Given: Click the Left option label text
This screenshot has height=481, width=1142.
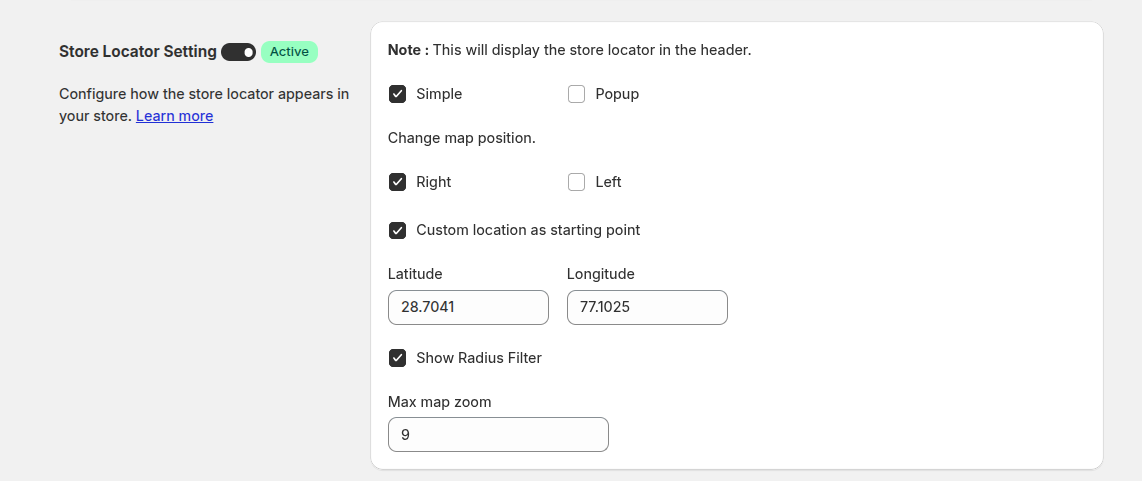Looking at the screenshot, I should 608,182.
